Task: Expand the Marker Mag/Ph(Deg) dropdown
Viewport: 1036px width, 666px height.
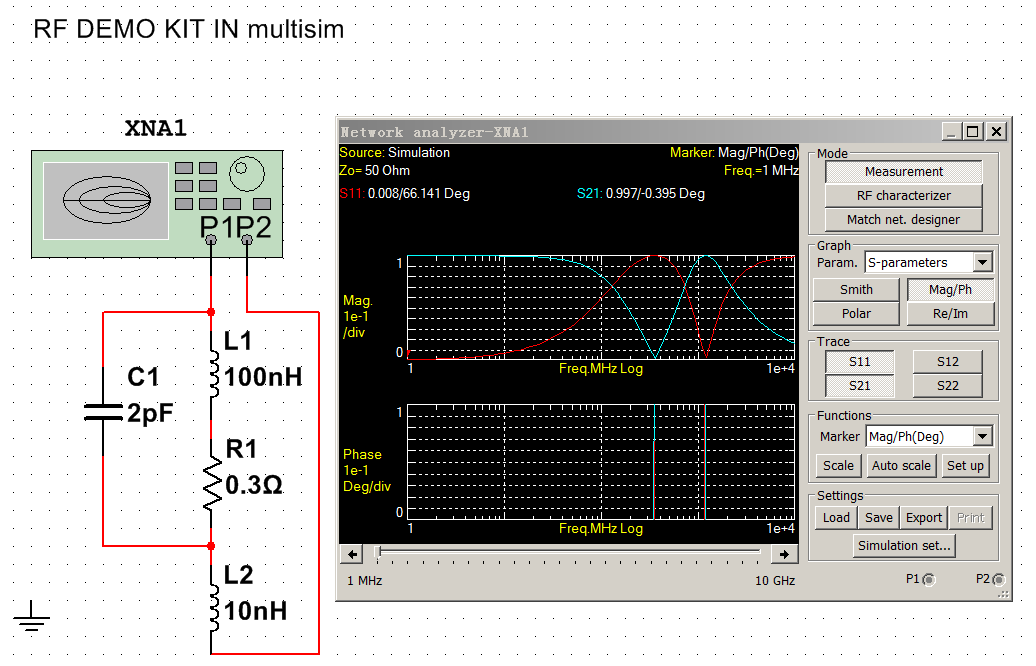Action: coord(982,436)
